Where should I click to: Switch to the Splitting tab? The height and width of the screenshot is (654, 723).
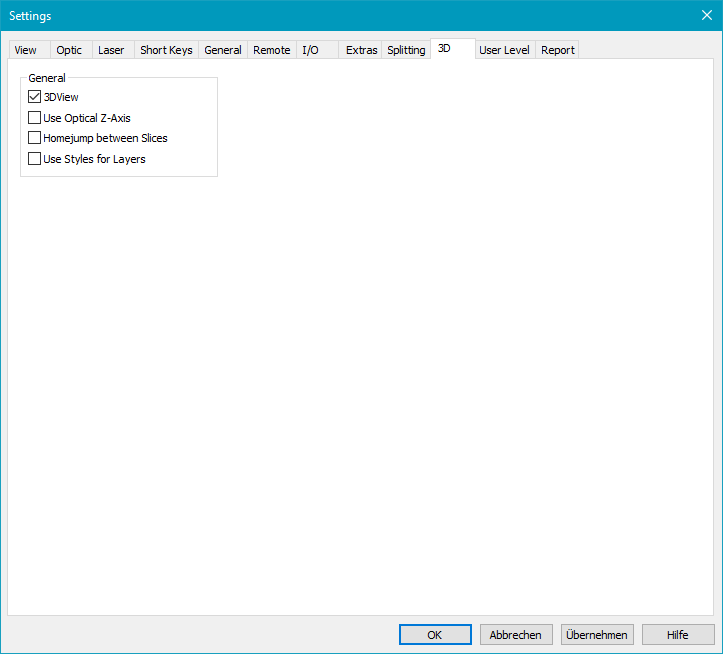click(406, 50)
